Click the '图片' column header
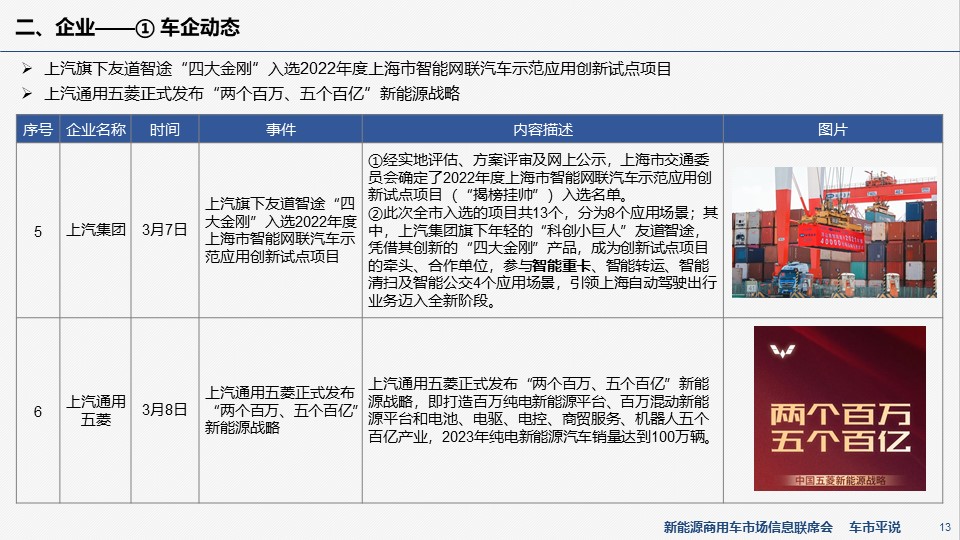 [x=833, y=129]
